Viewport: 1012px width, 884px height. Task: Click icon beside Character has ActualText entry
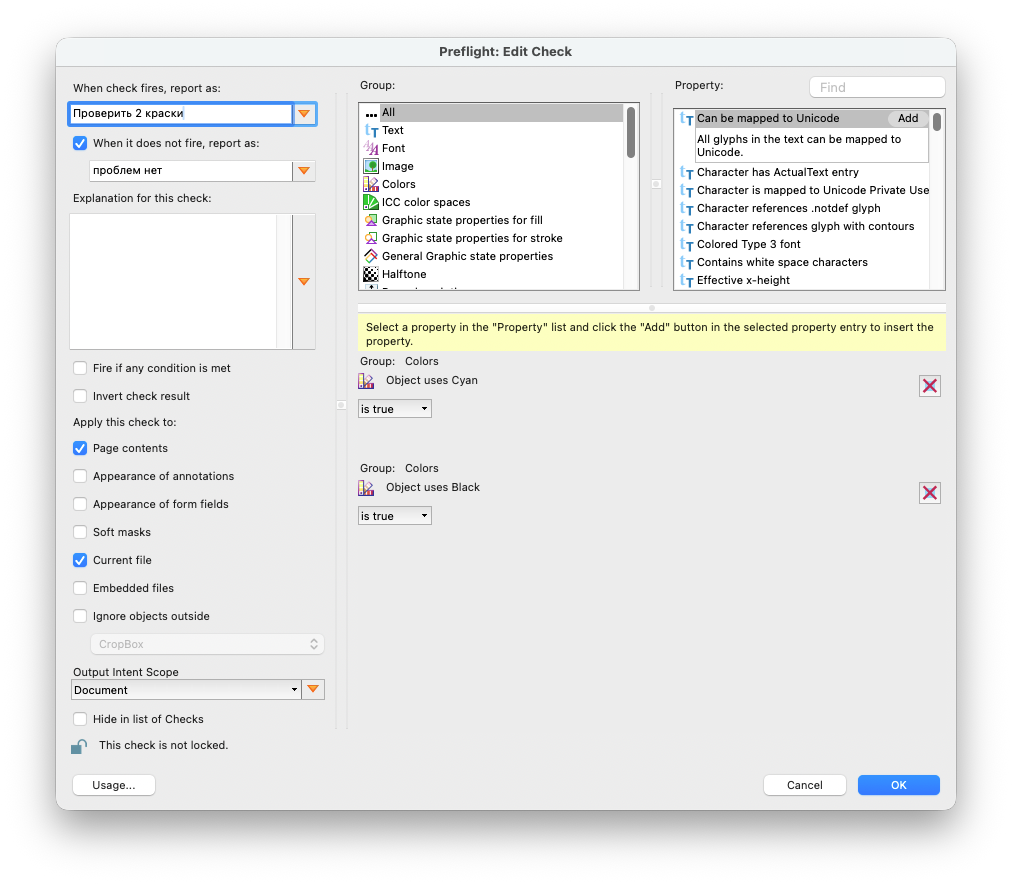coord(687,173)
